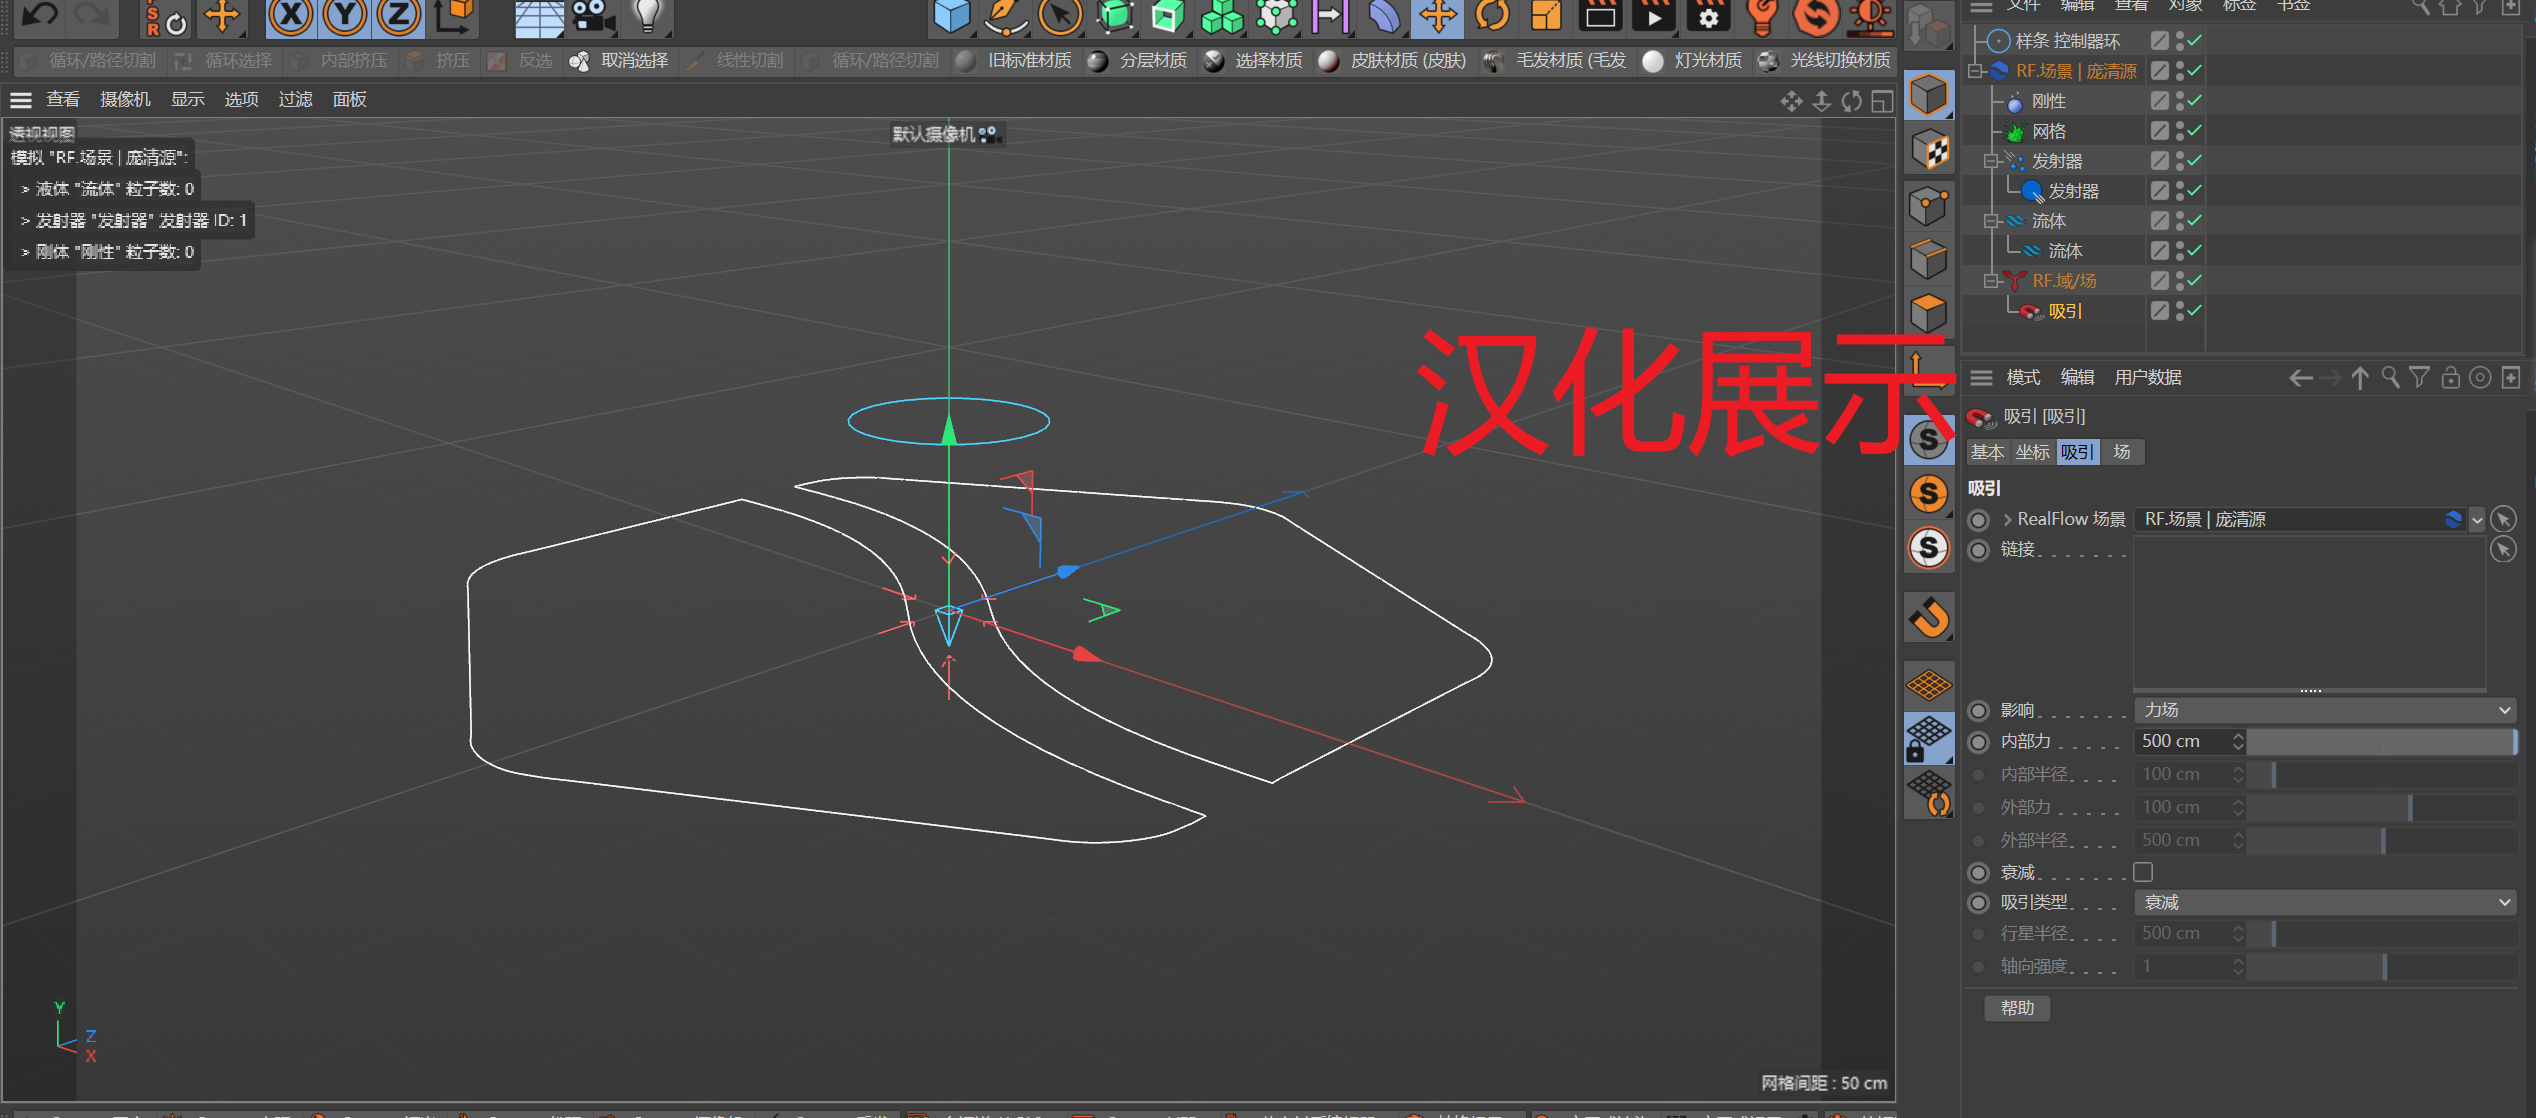Switch to the 坐标 tab
This screenshot has width=2536, height=1118.
[x=2032, y=452]
